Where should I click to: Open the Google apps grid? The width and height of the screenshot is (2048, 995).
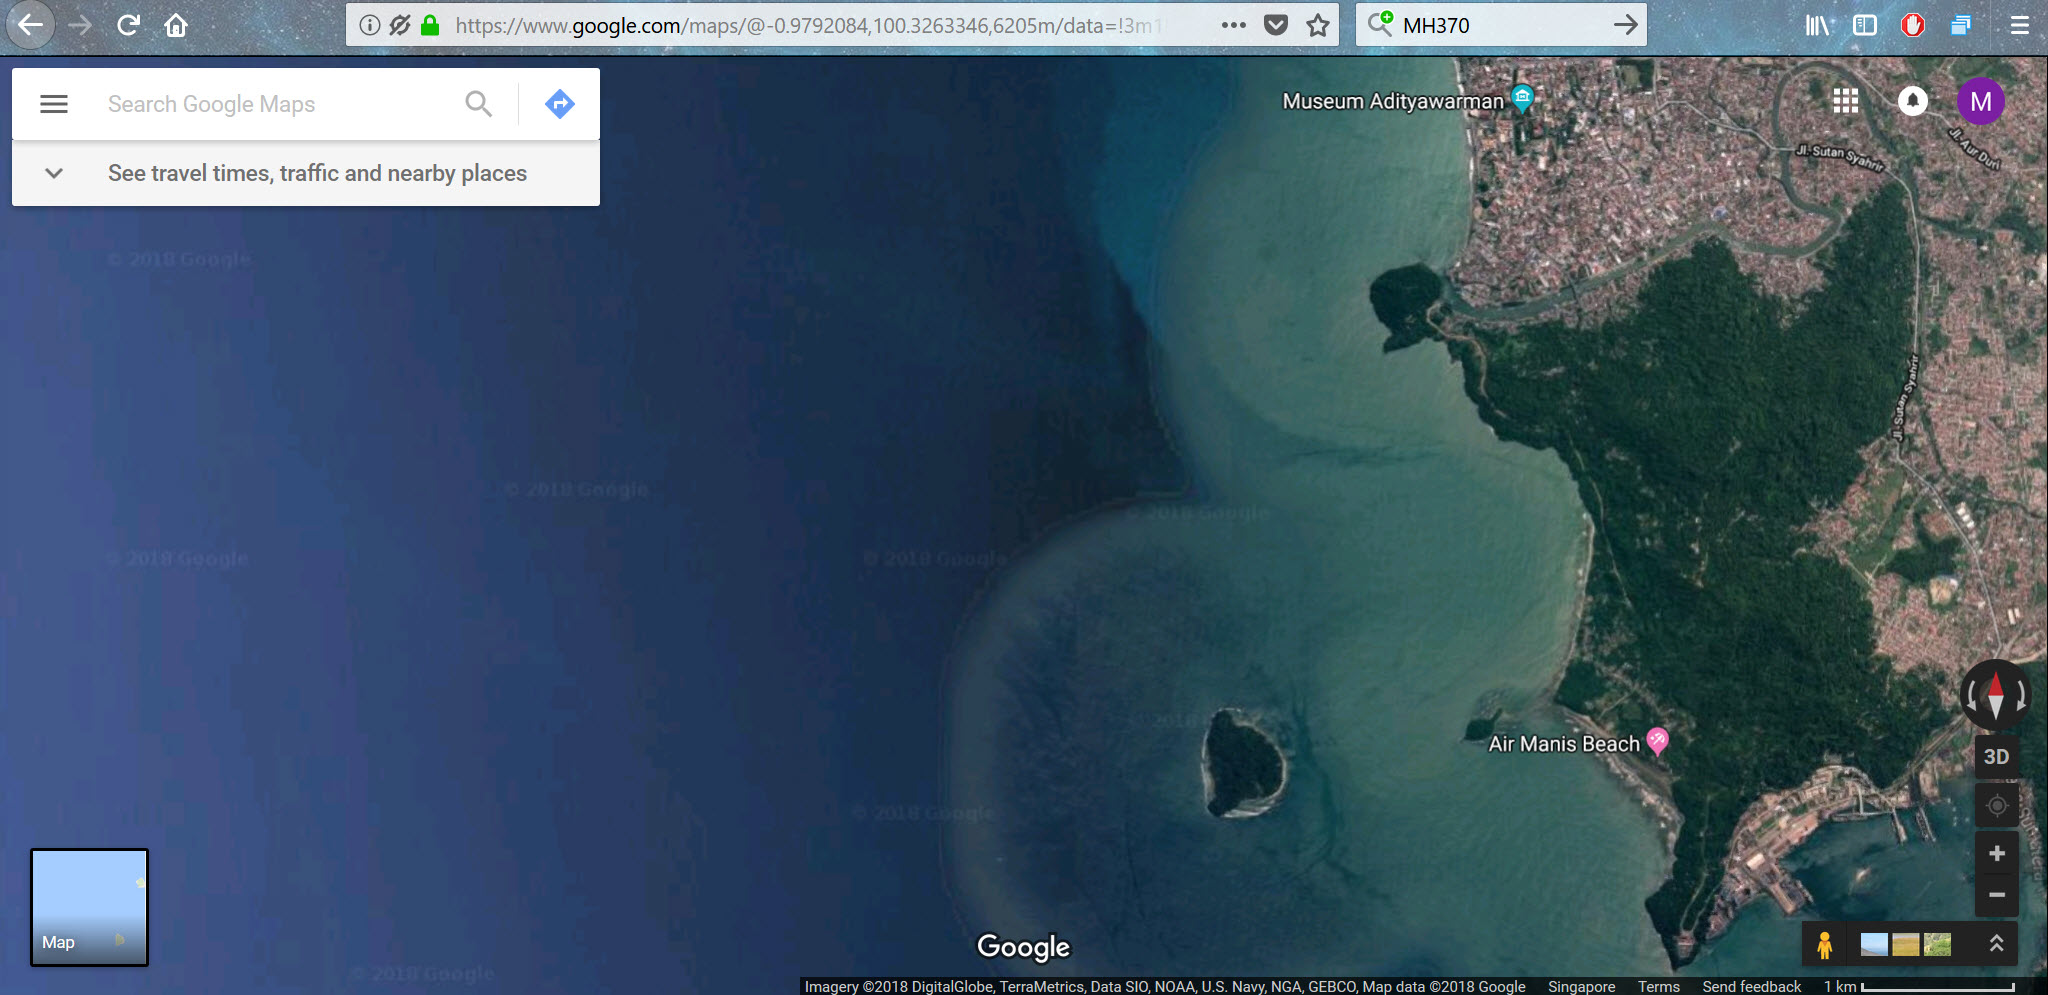tap(1846, 101)
